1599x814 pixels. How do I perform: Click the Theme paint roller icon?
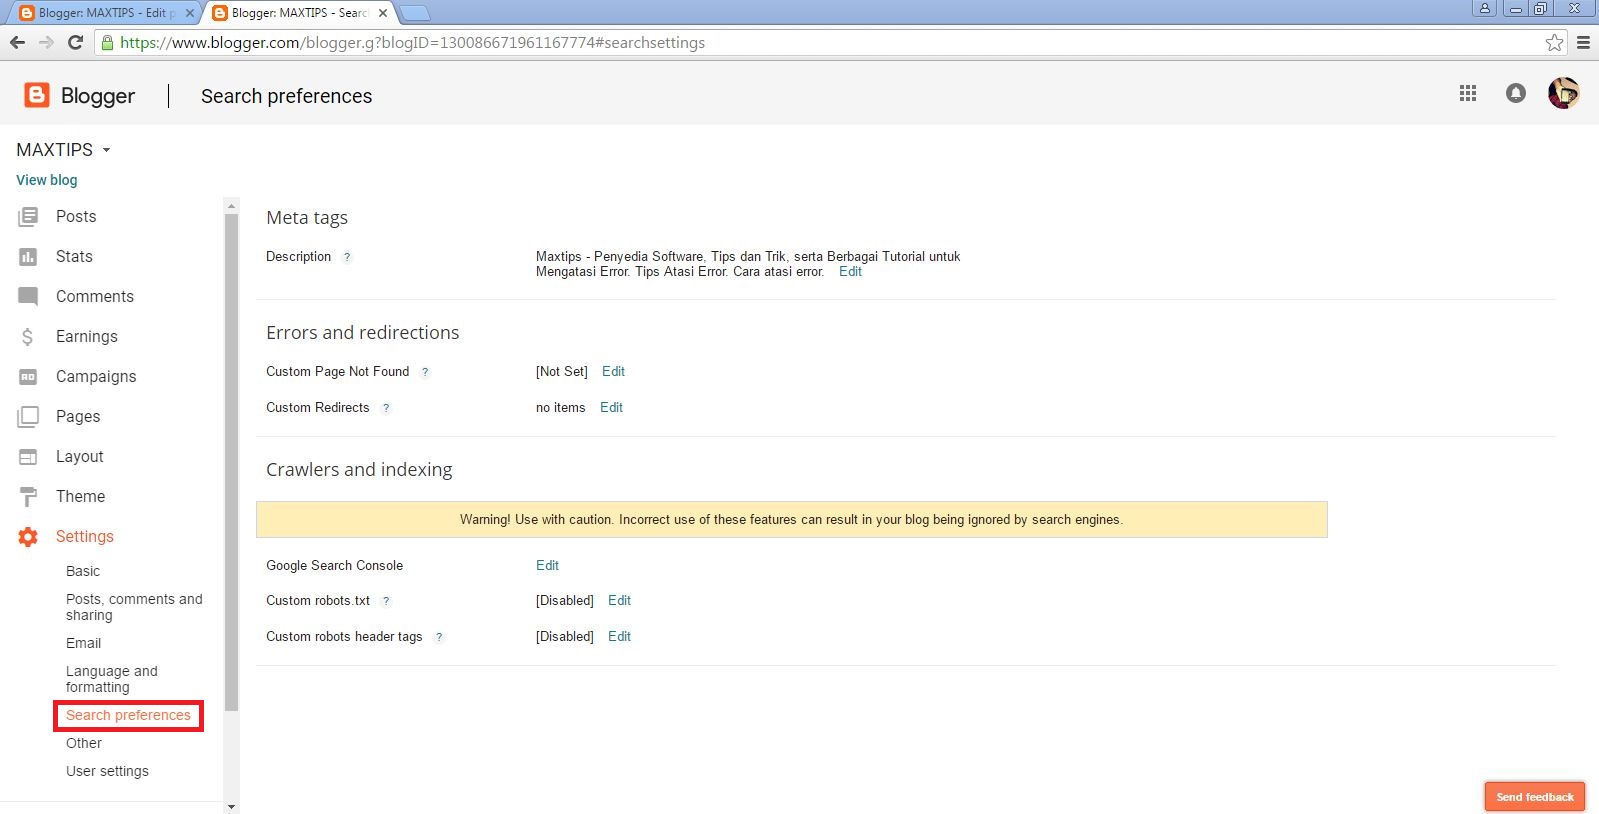pos(28,497)
